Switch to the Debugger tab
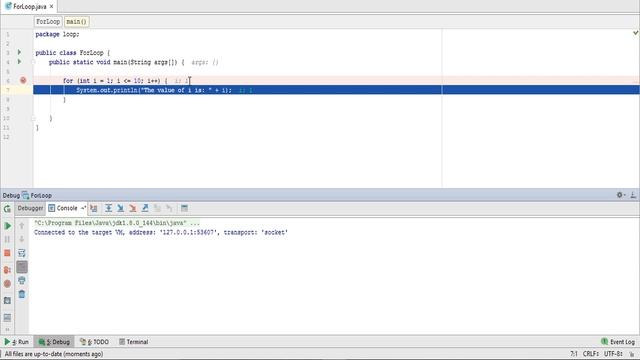Screen dimensions: 640x360 point(30,208)
